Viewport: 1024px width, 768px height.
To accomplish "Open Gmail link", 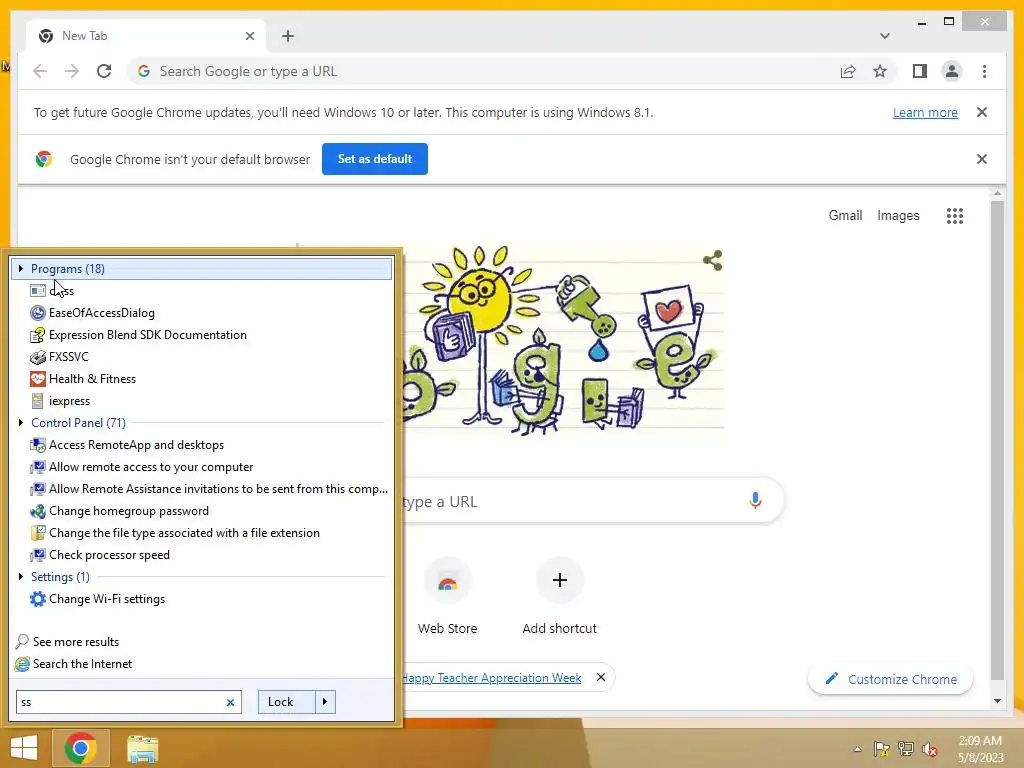I will pyautogui.click(x=845, y=216).
